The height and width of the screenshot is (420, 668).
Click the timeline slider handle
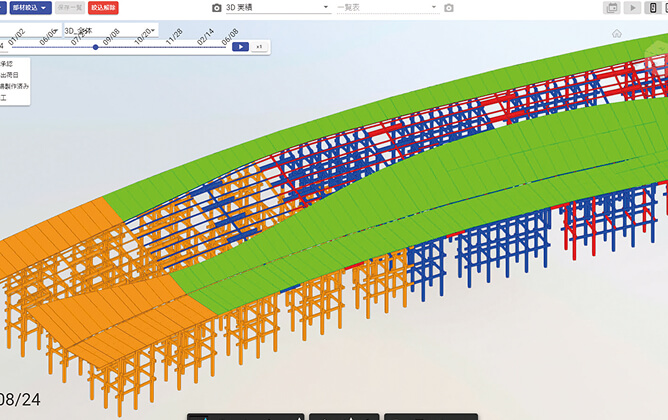pyautogui.click(x=95, y=47)
